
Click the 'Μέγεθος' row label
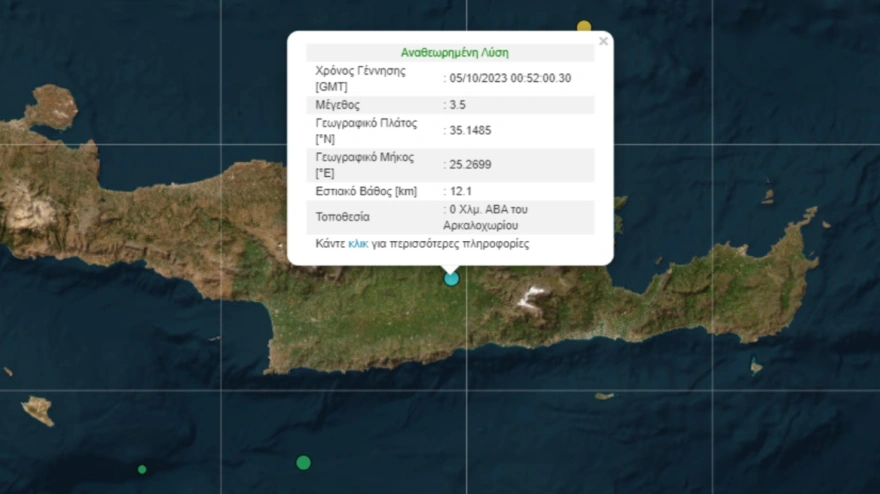click(337, 105)
